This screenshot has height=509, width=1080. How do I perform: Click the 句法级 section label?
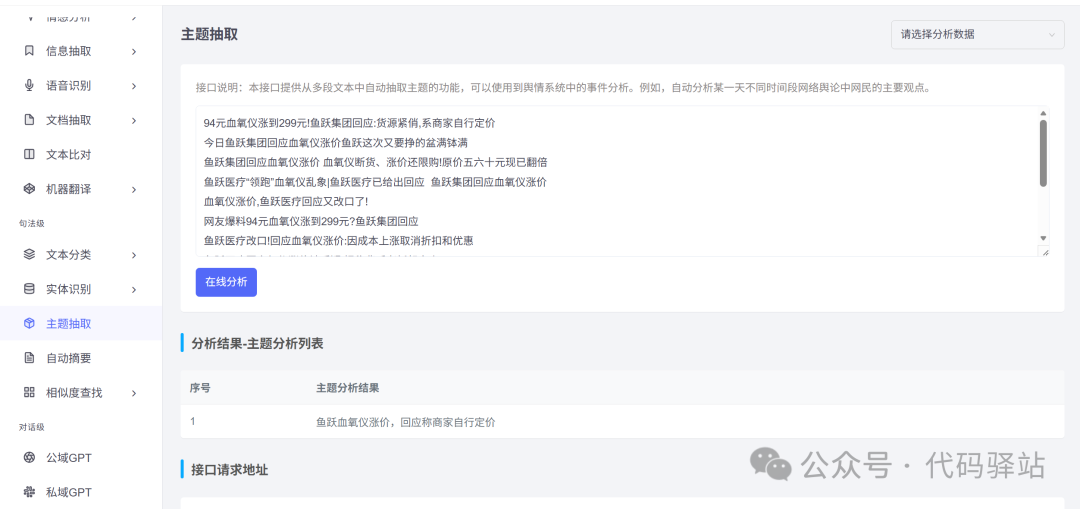click(32, 222)
